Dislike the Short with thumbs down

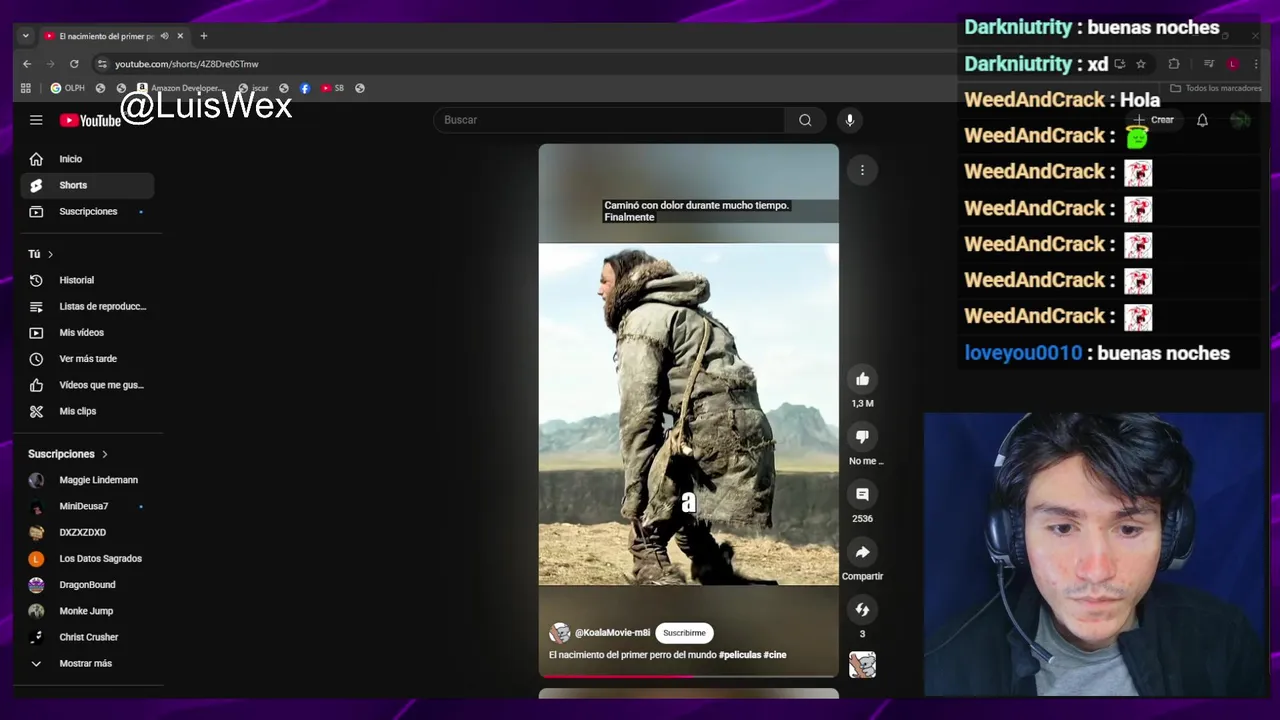pos(862,437)
